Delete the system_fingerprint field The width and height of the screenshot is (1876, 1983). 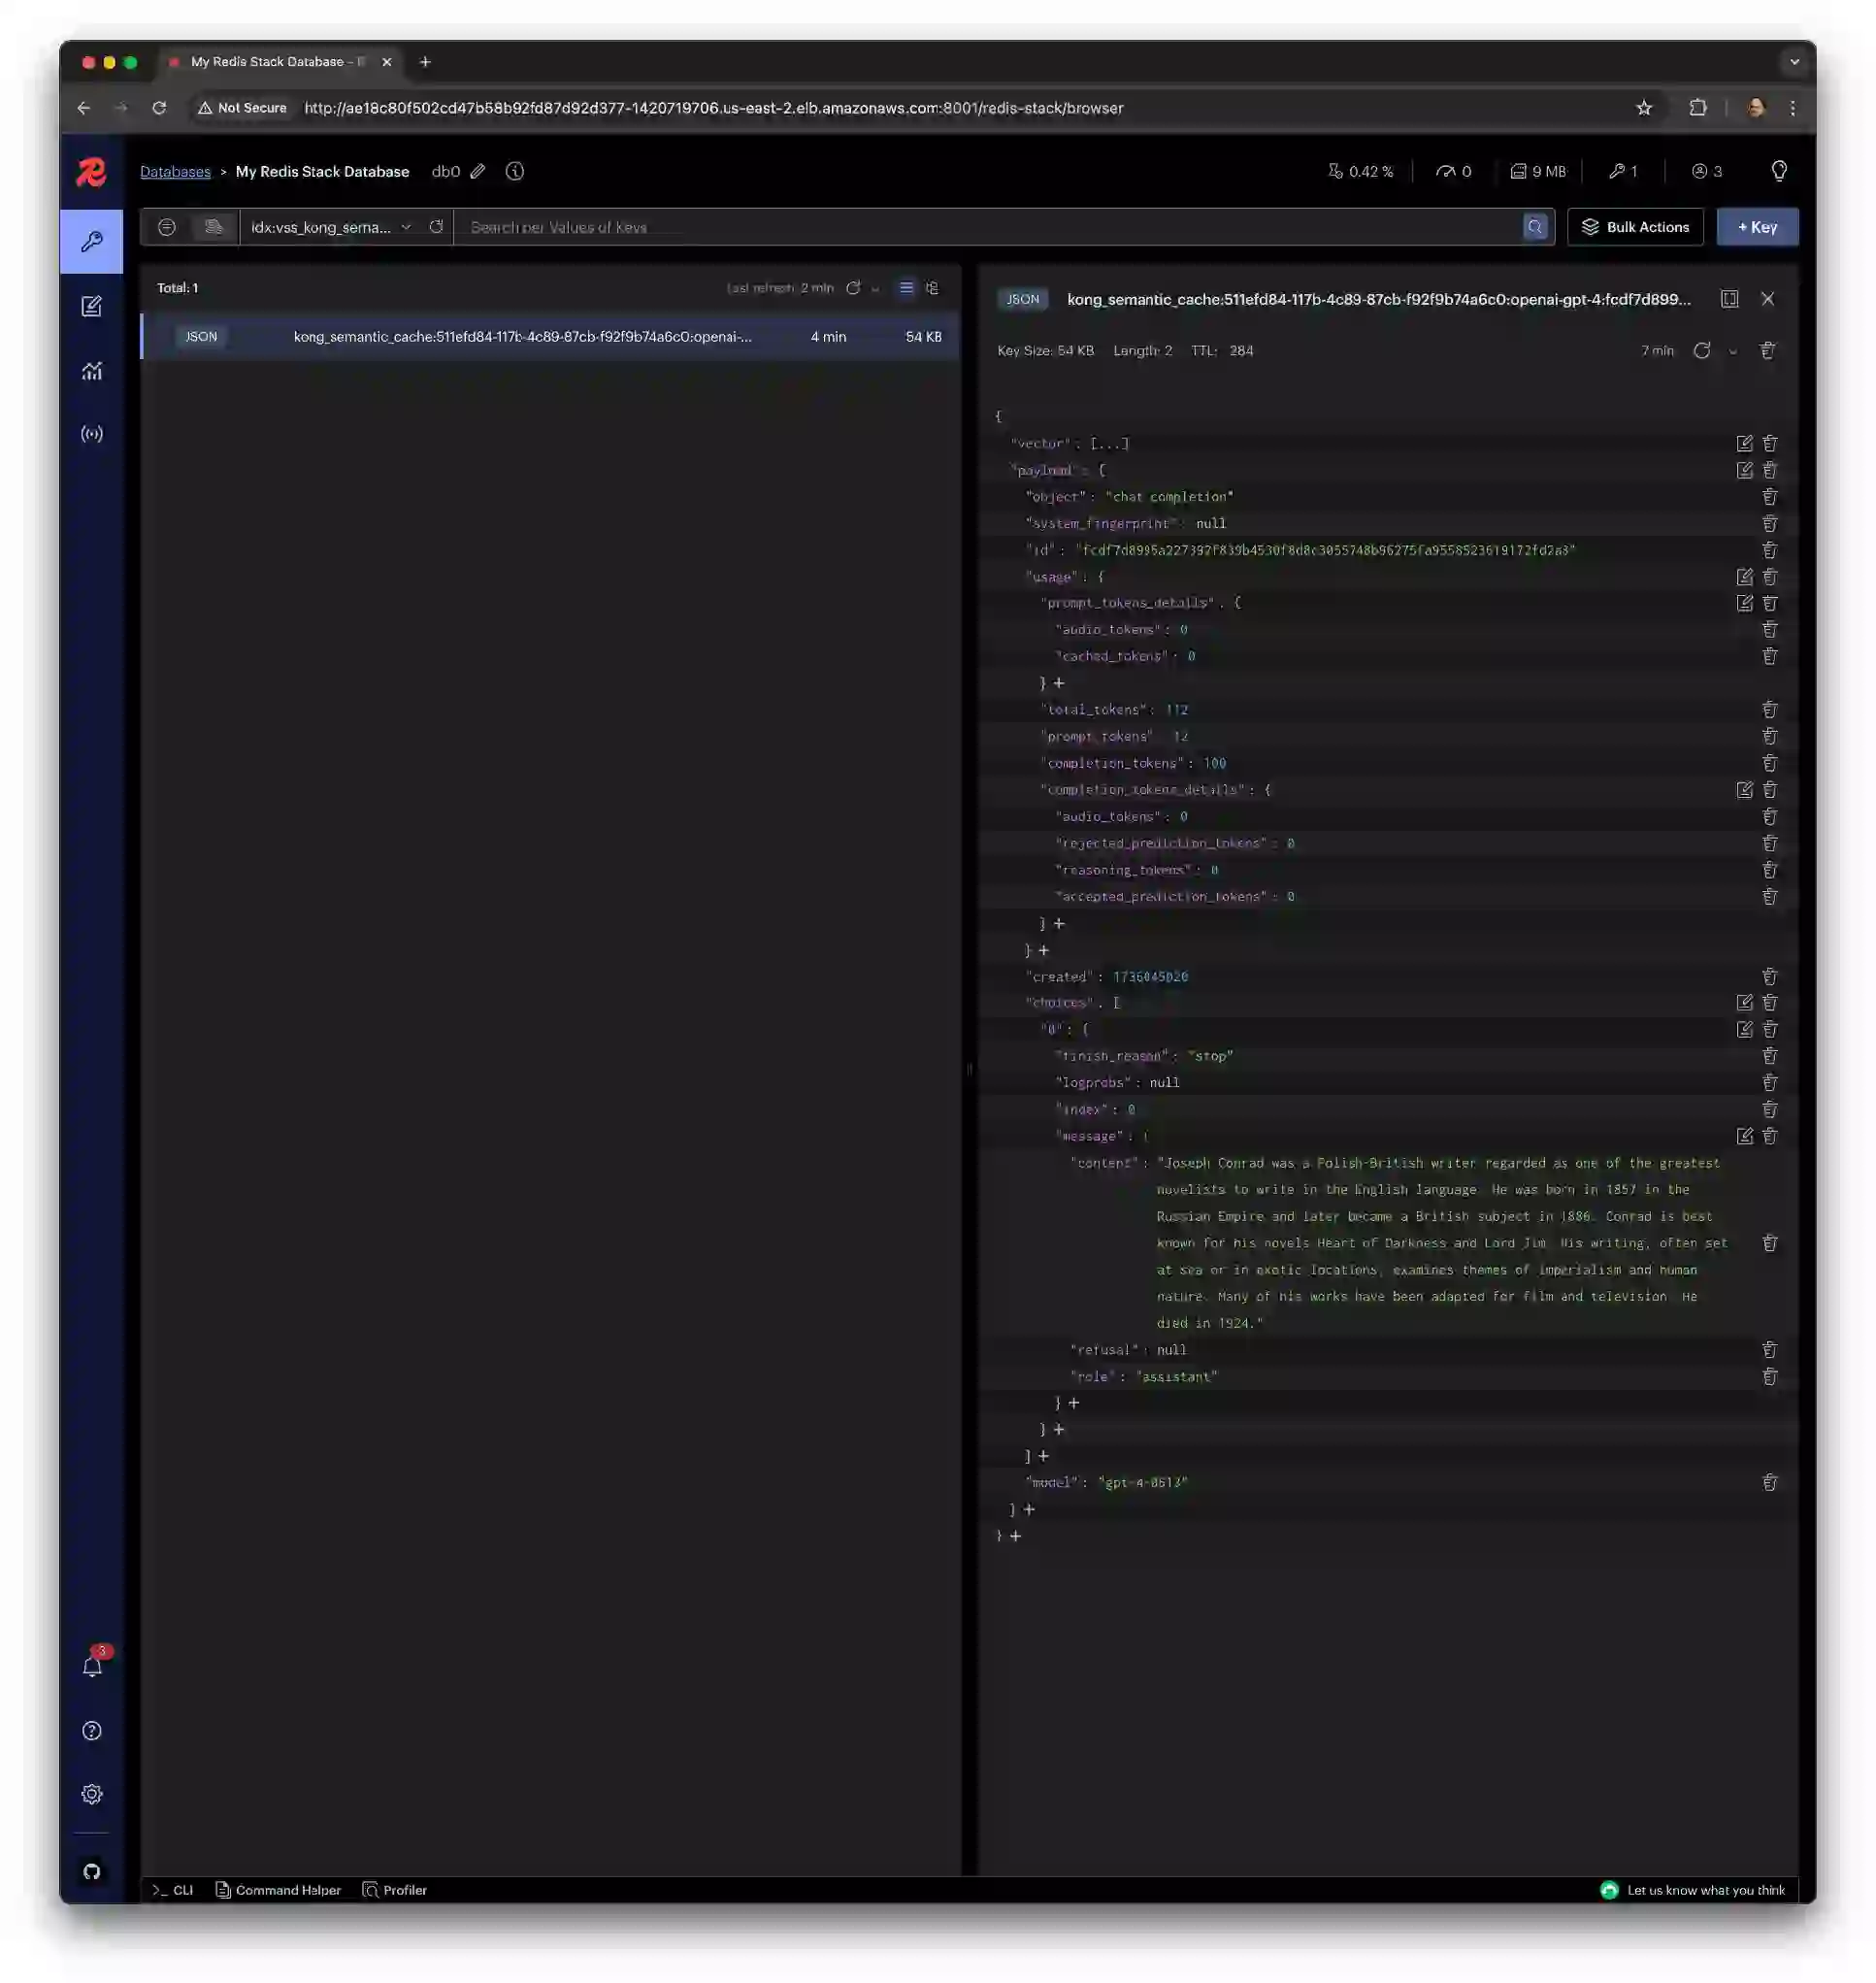tap(1770, 523)
